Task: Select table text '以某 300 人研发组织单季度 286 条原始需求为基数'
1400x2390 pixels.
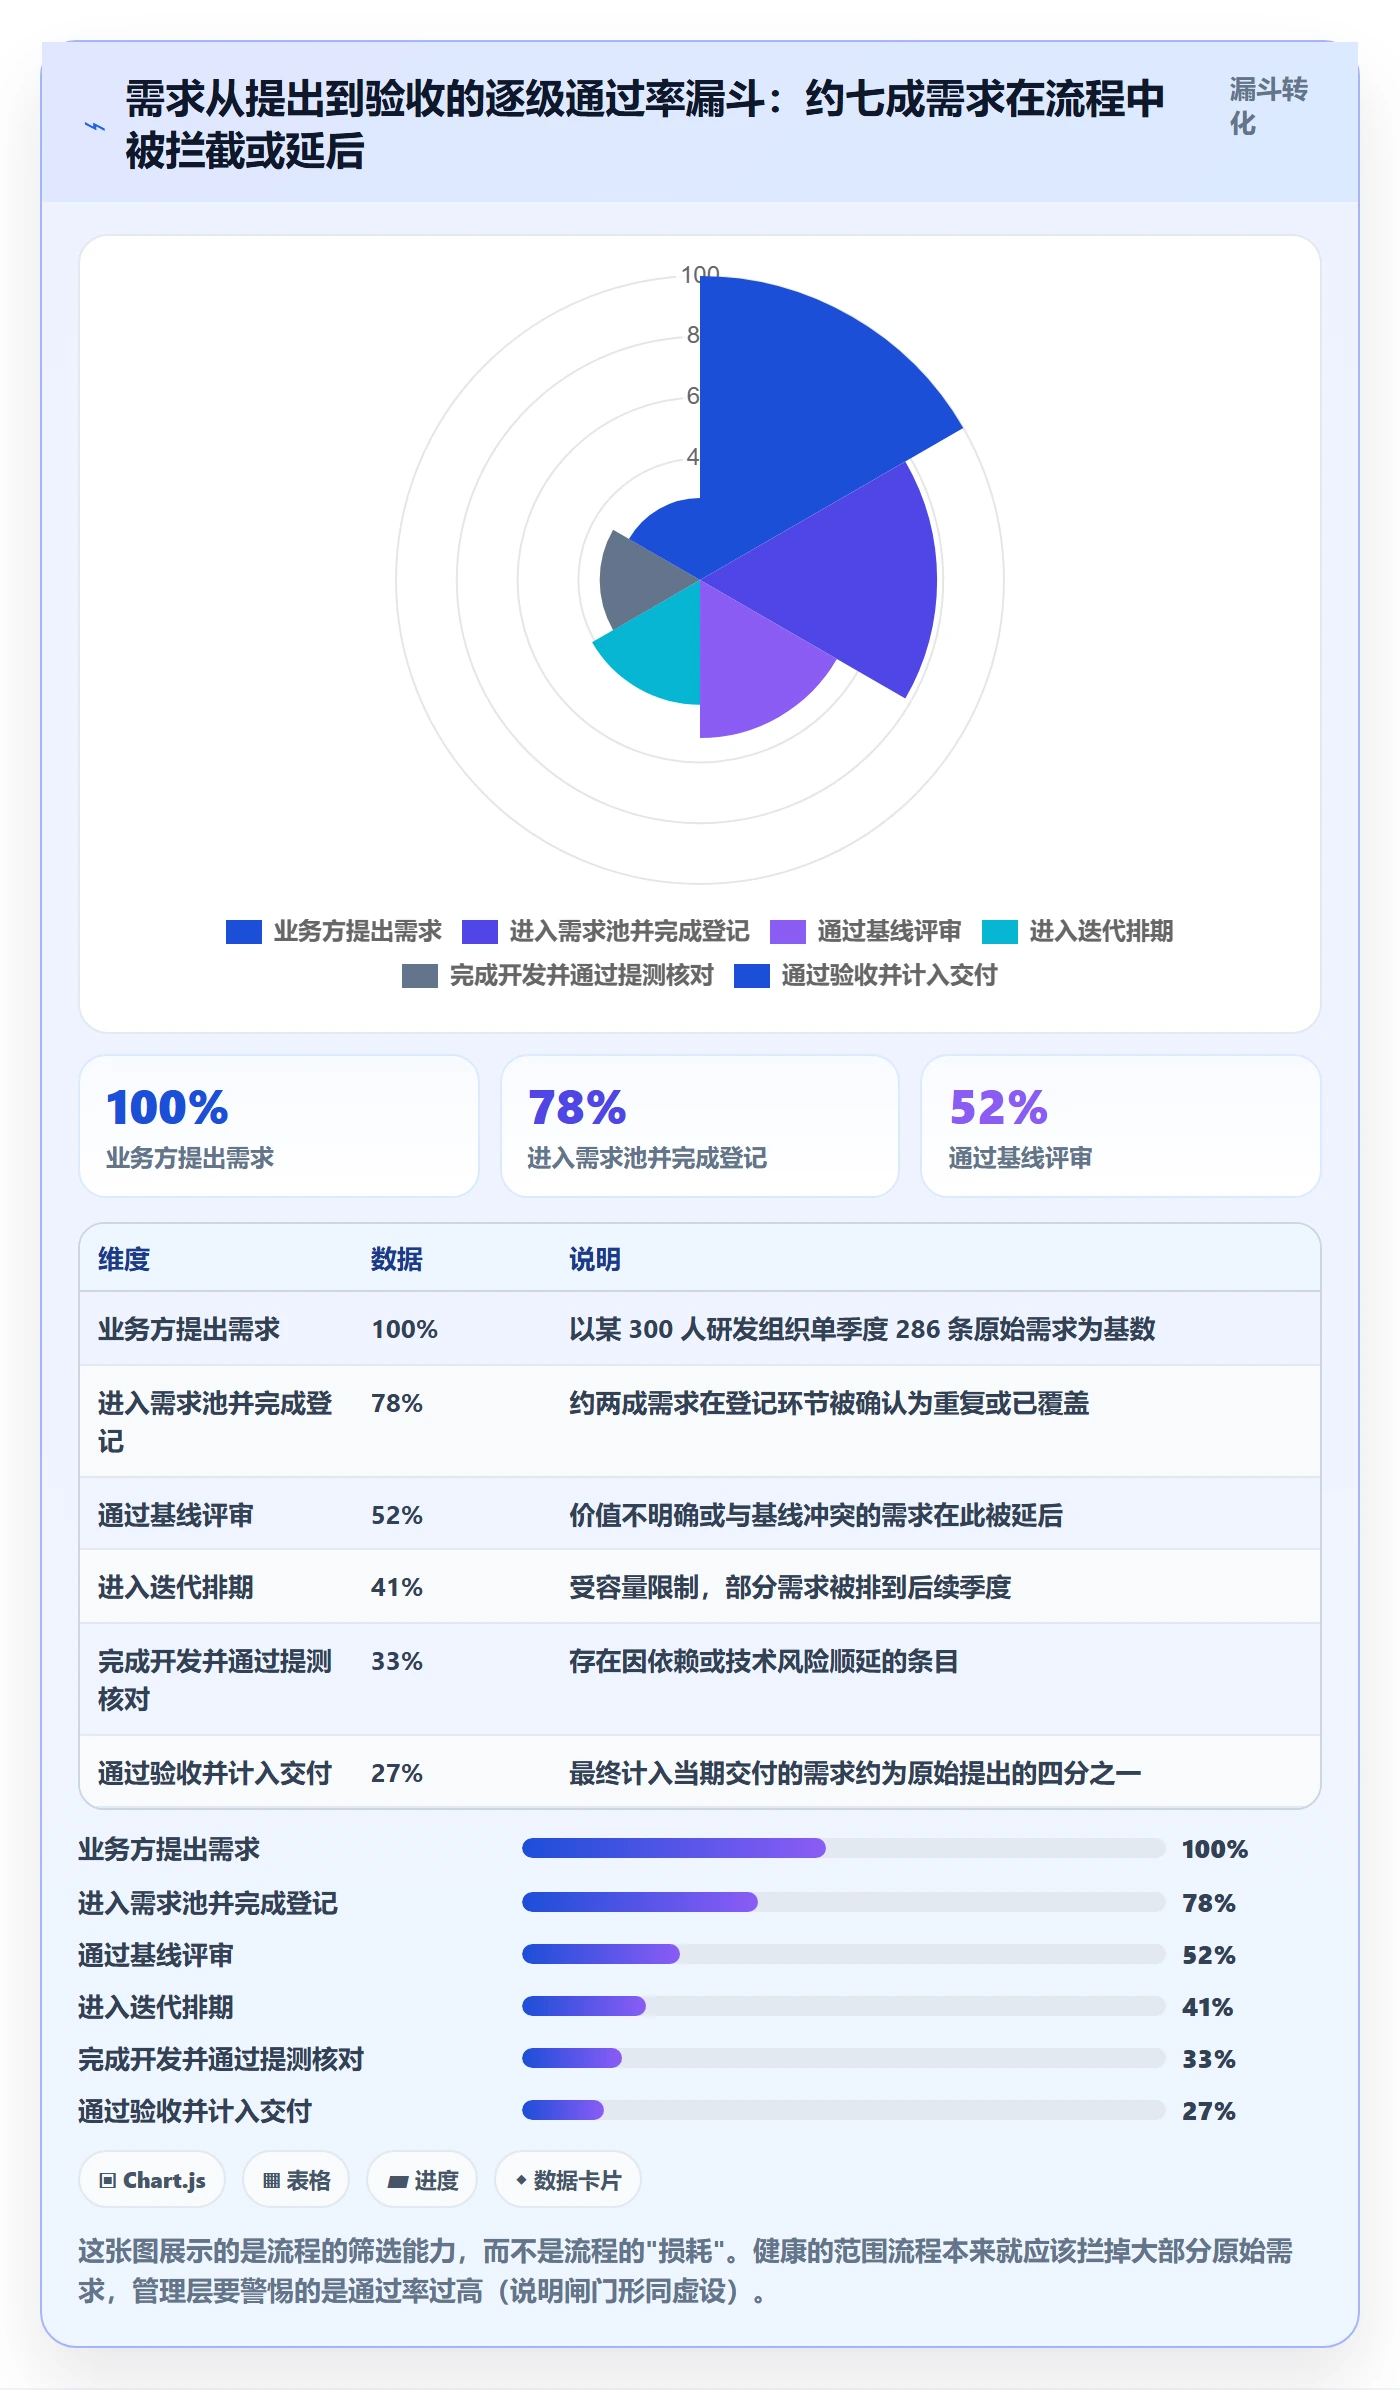Action: (862, 1329)
